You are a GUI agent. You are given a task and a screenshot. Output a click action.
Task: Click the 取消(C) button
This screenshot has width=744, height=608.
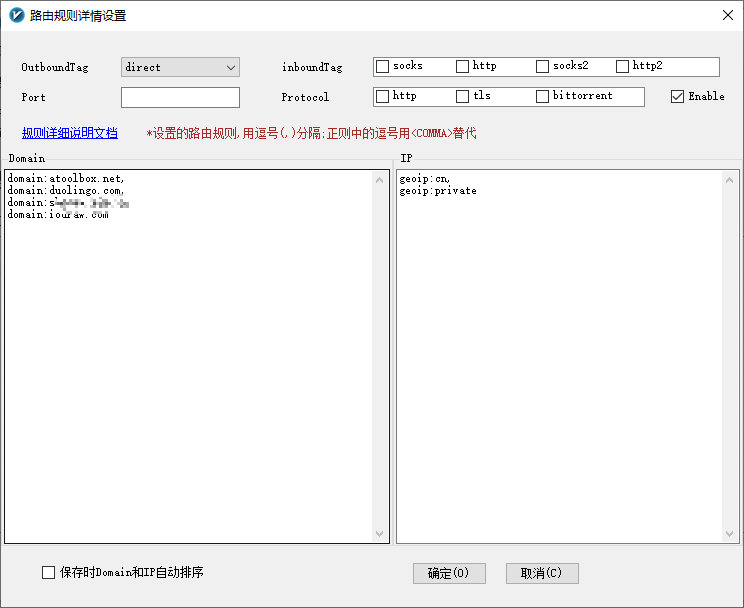coord(542,573)
